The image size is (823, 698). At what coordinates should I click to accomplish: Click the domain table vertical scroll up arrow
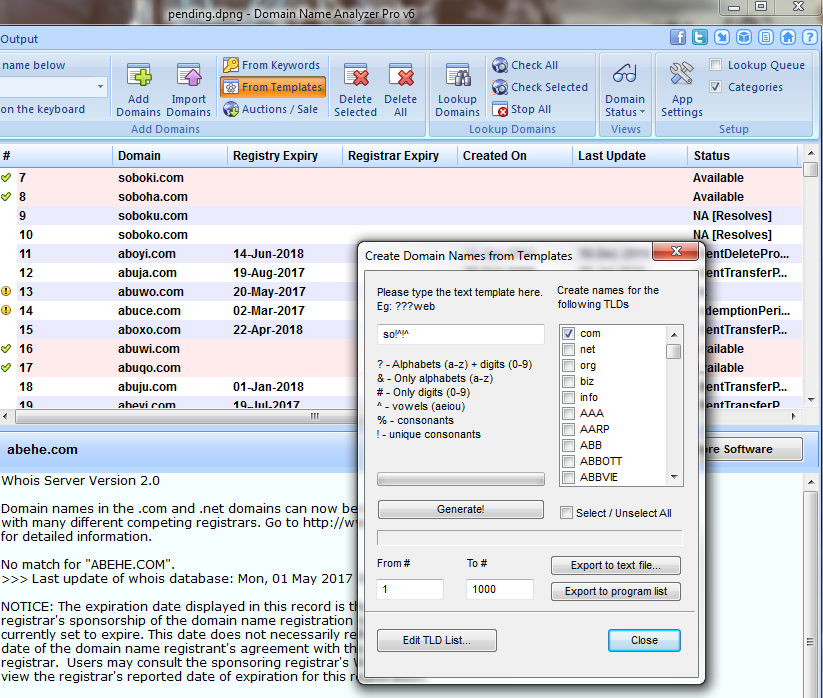click(811, 153)
